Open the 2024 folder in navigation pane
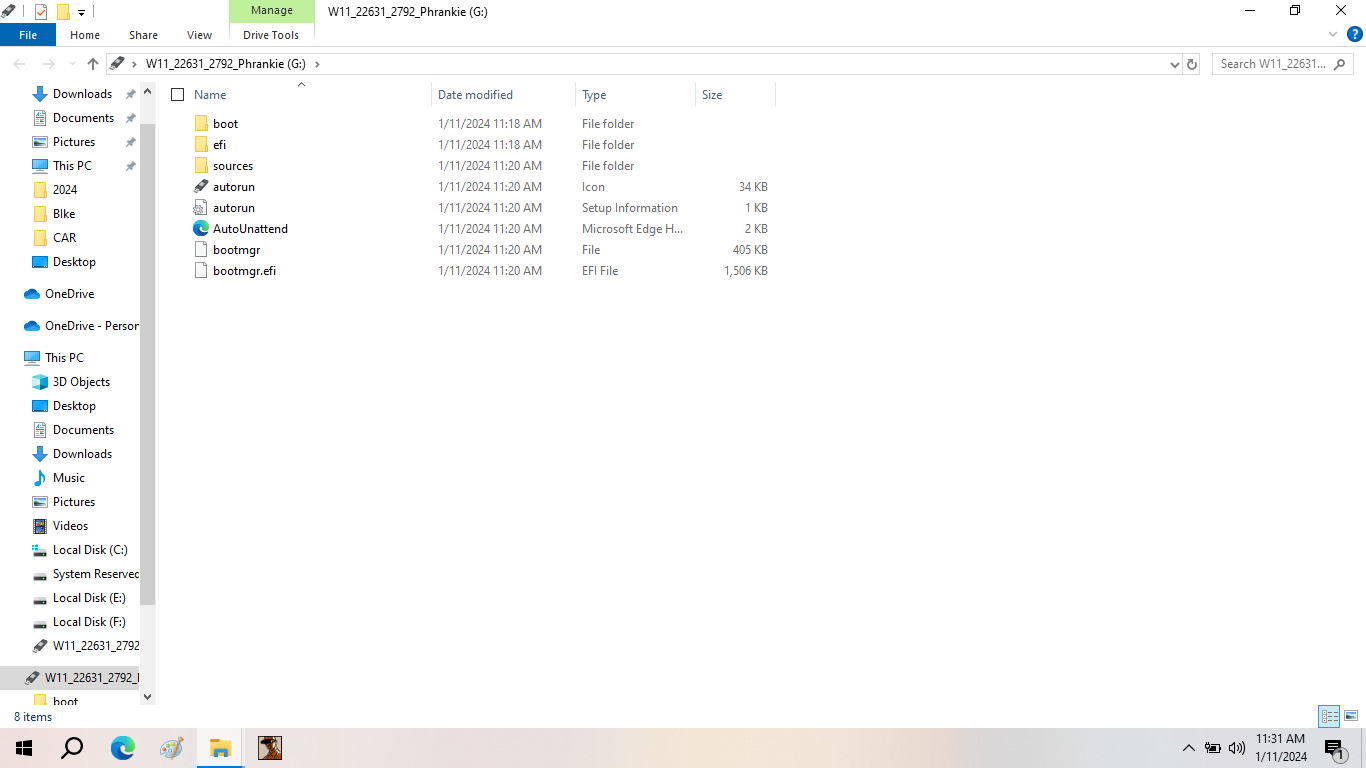Image resolution: width=1366 pixels, height=768 pixels. pos(65,190)
